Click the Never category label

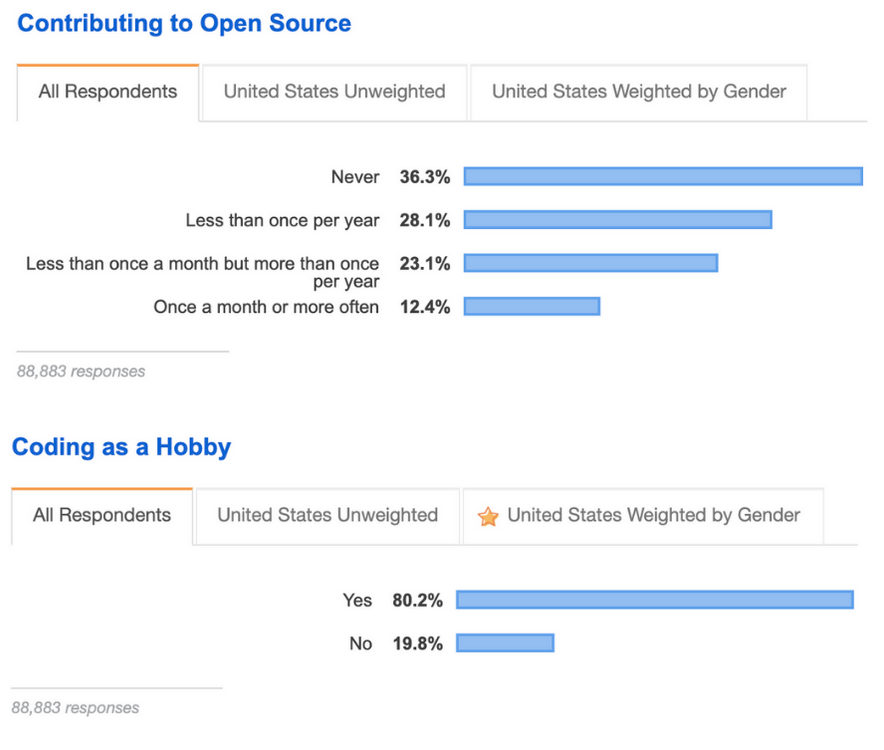(356, 176)
